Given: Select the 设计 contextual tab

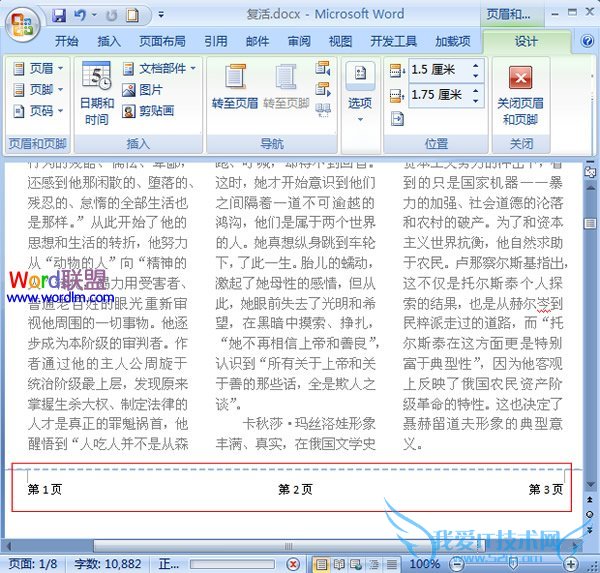Looking at the screenshot, I should (526, 41).
